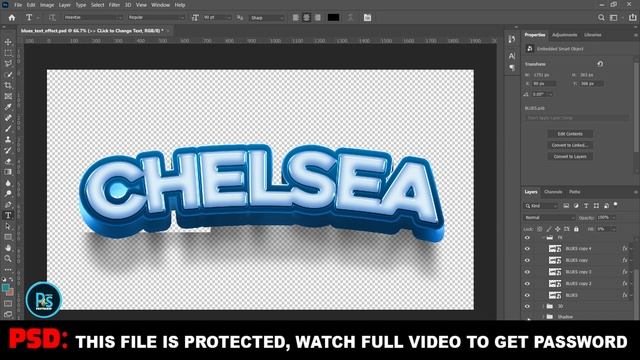640x360 pixels.
Task: Click the rotation angle field
Action: click(x=542, y=94)
